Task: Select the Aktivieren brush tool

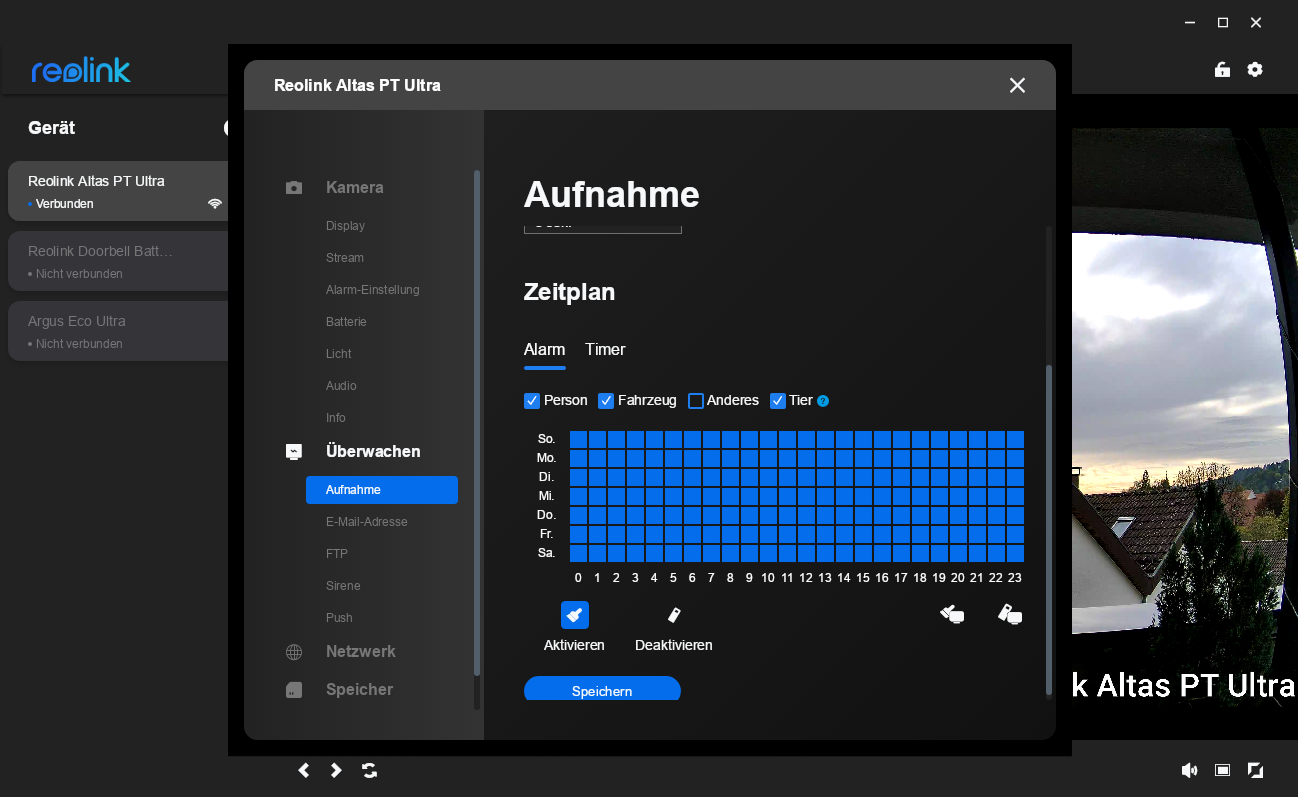Action: [x=574, y=615]
